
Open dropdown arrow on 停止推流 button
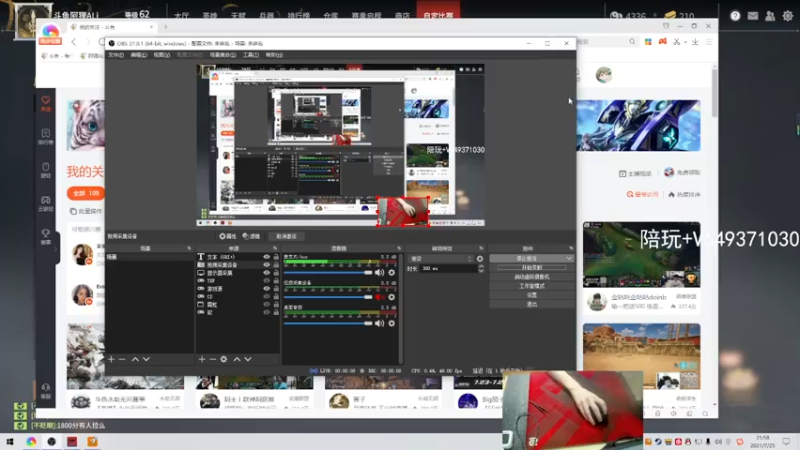pyautogui.click(x=569, y=259)
